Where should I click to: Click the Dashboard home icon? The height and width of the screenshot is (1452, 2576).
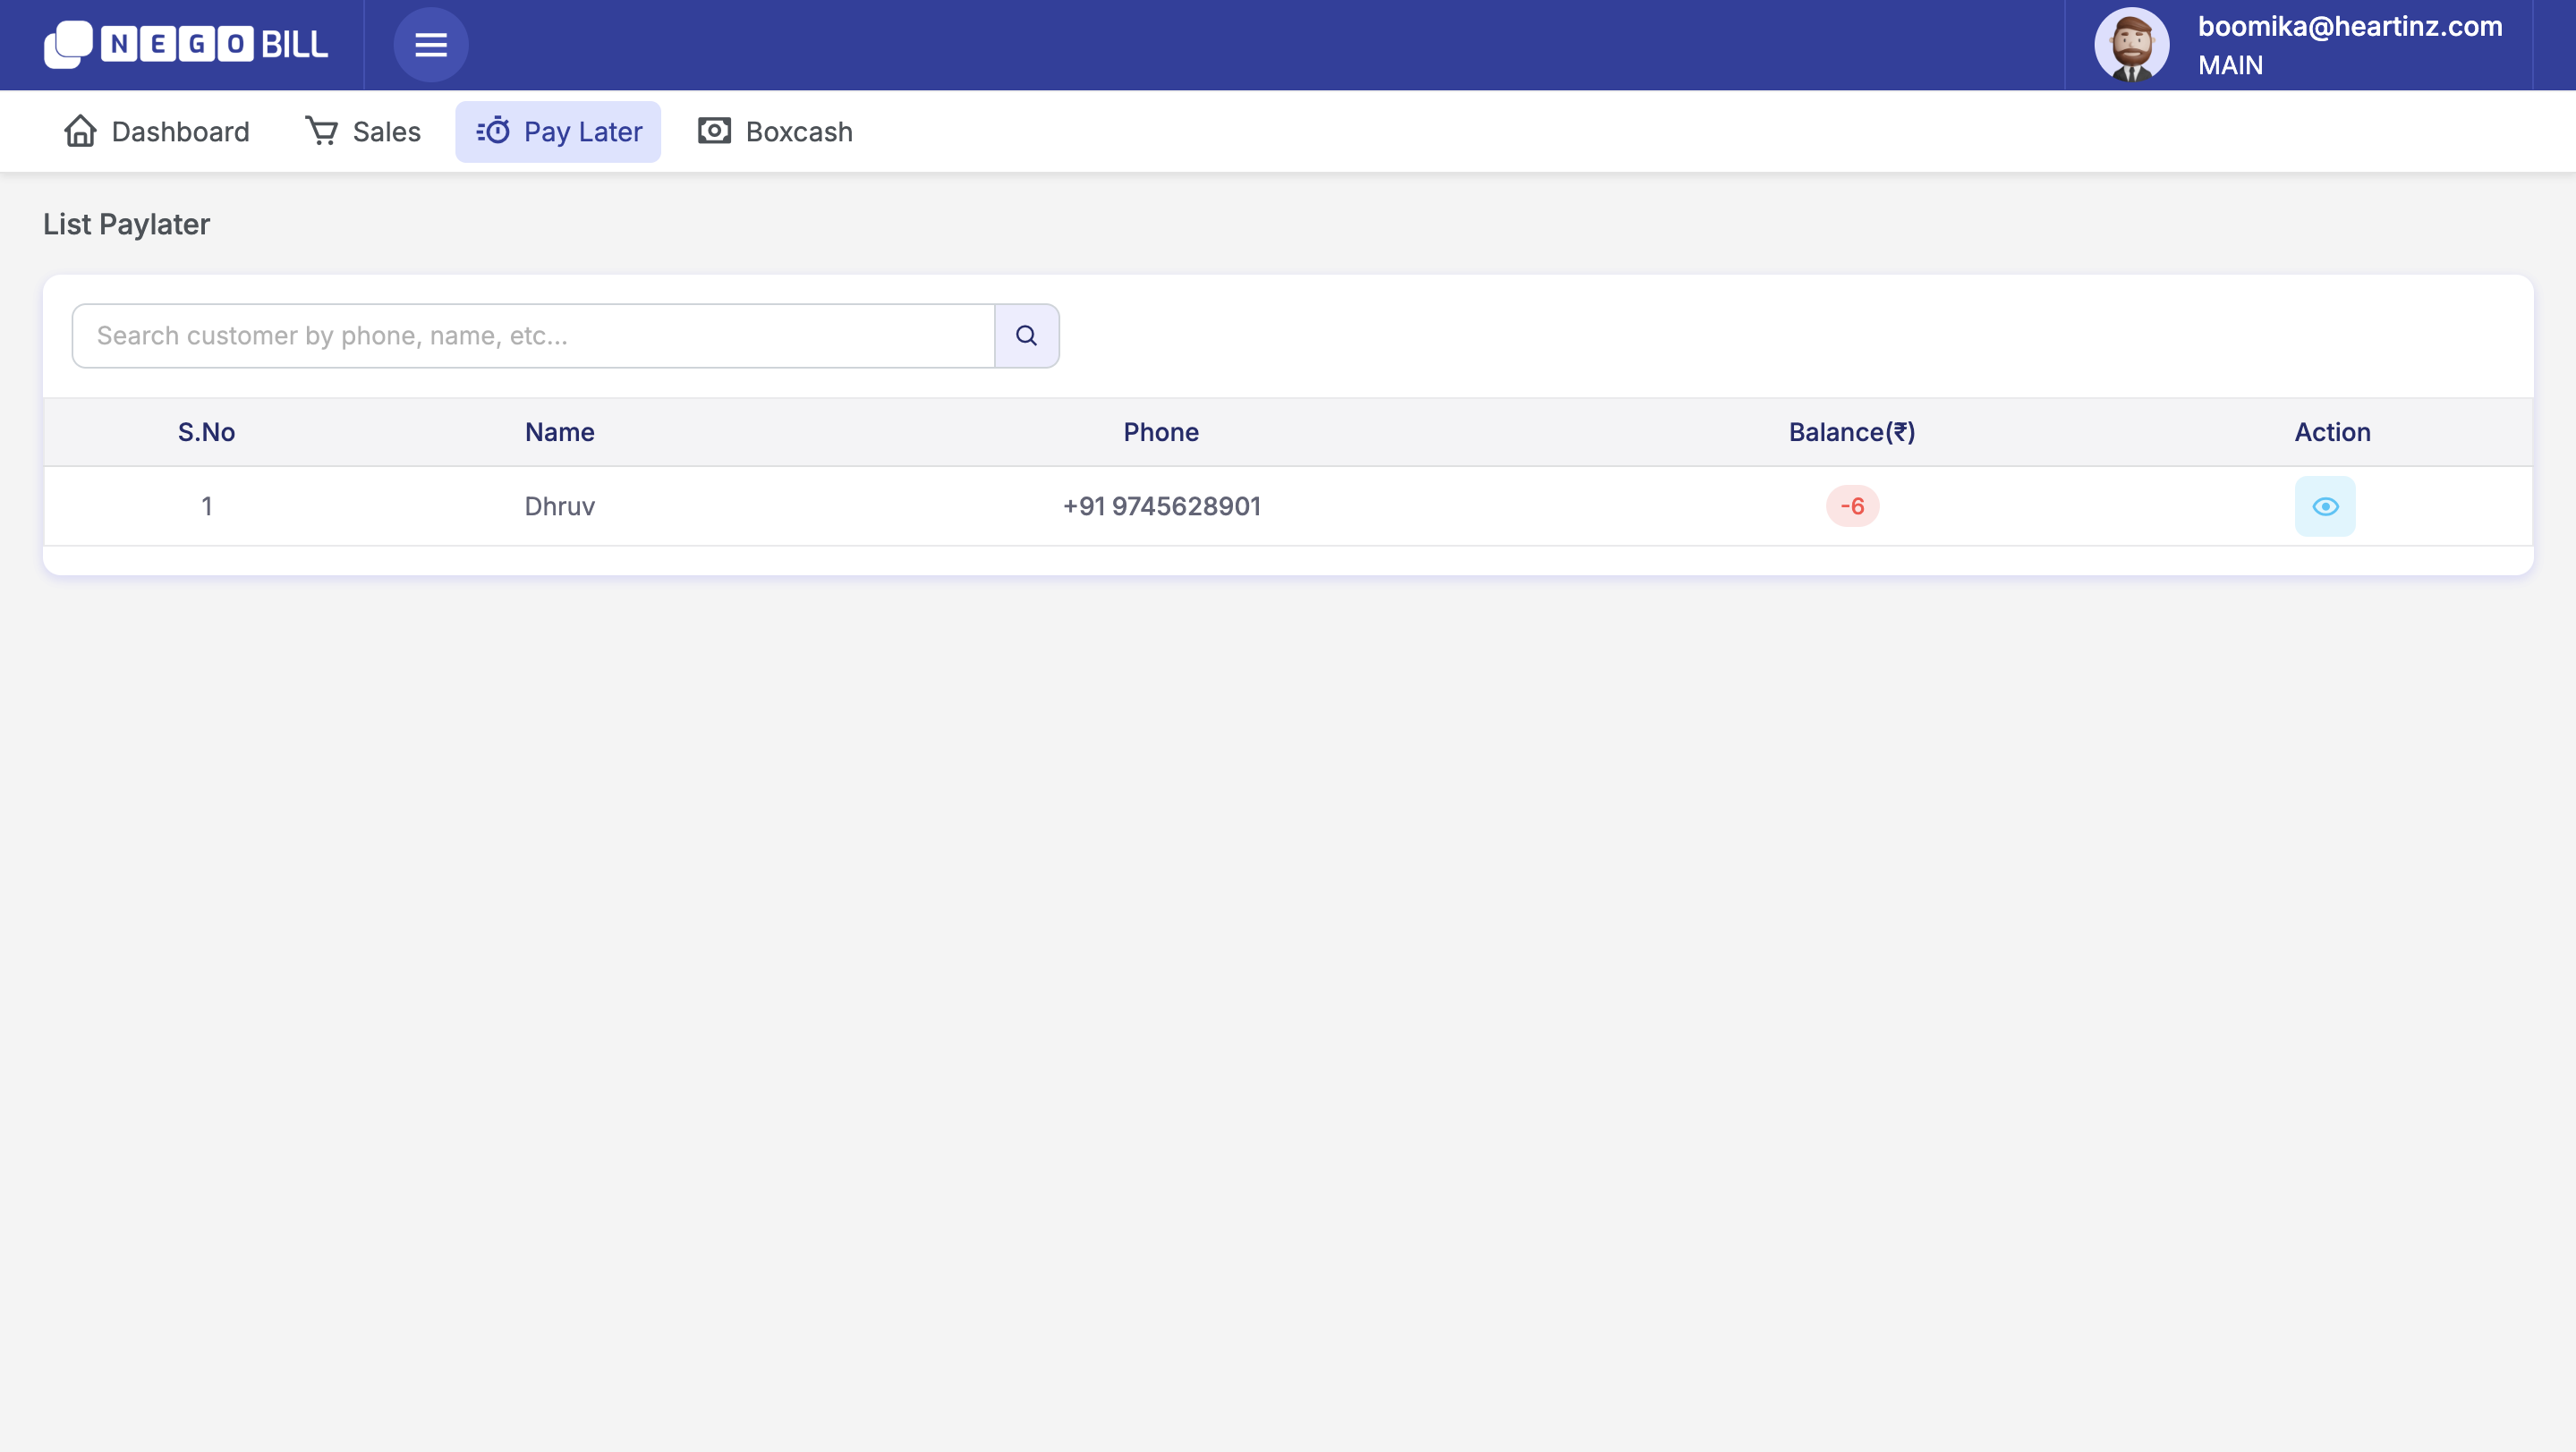(x=80, y=131)
